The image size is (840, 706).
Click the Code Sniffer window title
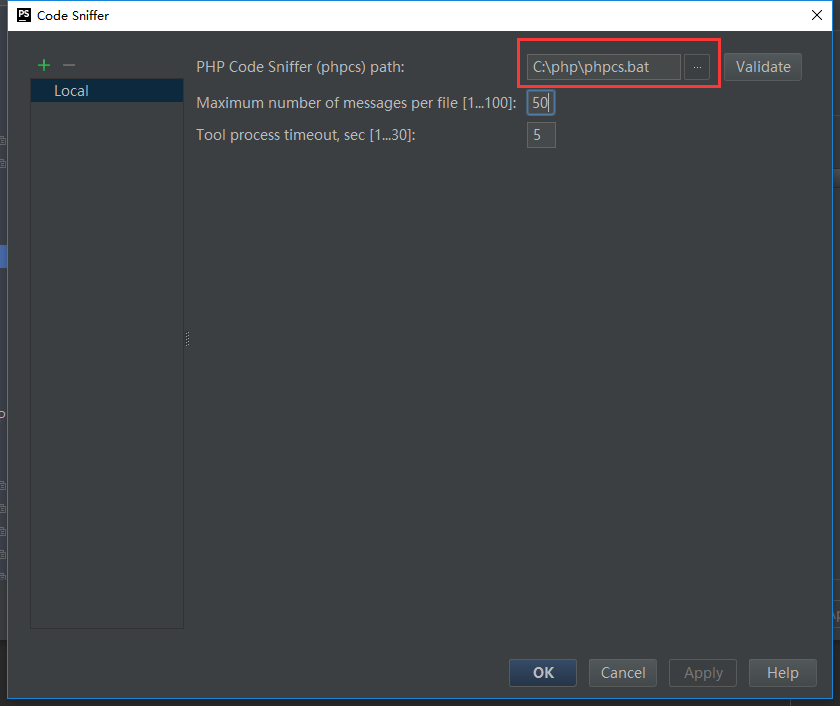tap(73, 16)
